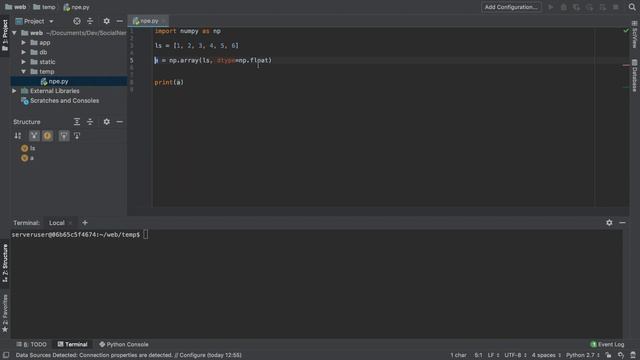The height and width of the screenshot is (360, 640).
Task: Click Add Configuration button
Action: (x=511, y=7)
